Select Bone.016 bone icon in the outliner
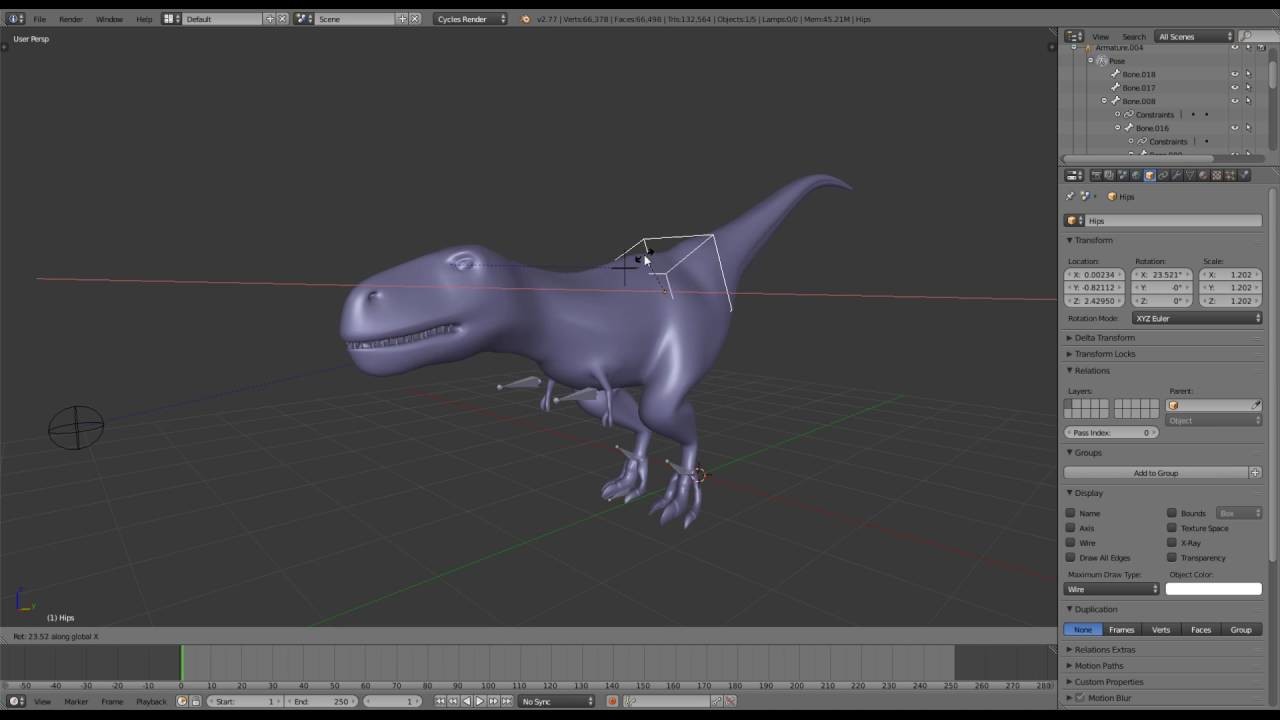This screenshot has height=720, width=1280. tap(1128, 127)
